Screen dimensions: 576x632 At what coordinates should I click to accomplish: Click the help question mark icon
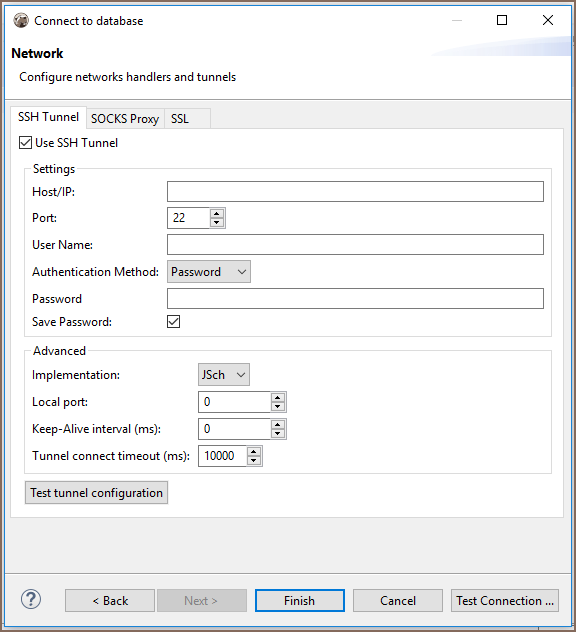pos(31,599)
